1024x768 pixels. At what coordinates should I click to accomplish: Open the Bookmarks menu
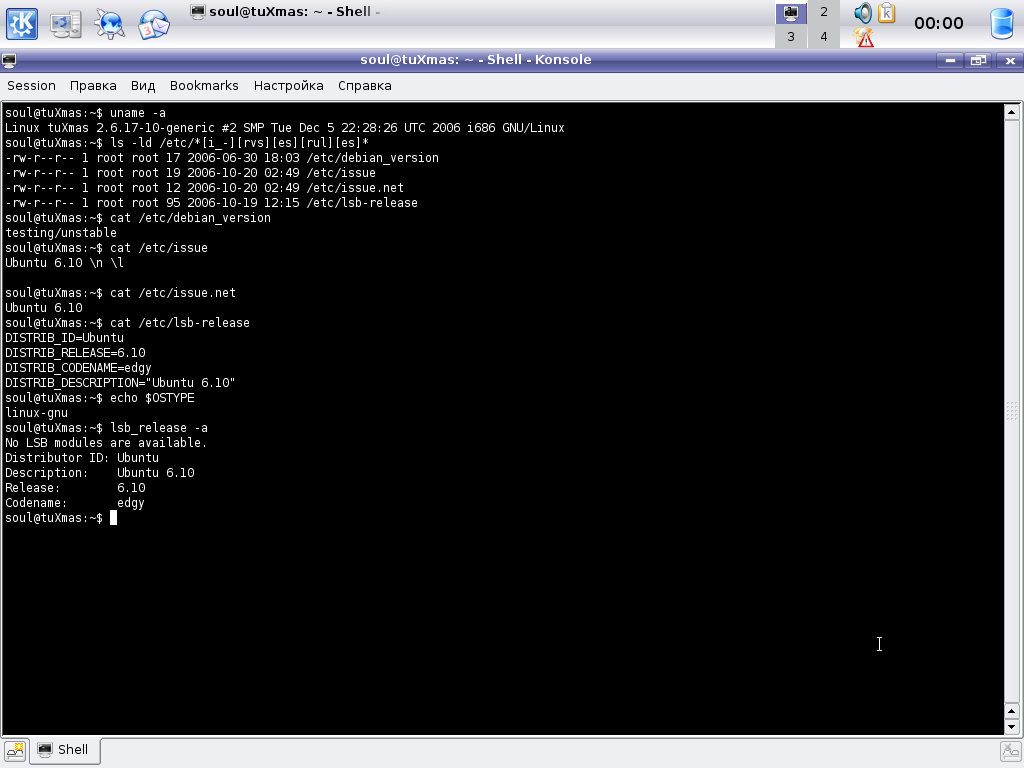(x=204, y=86)
